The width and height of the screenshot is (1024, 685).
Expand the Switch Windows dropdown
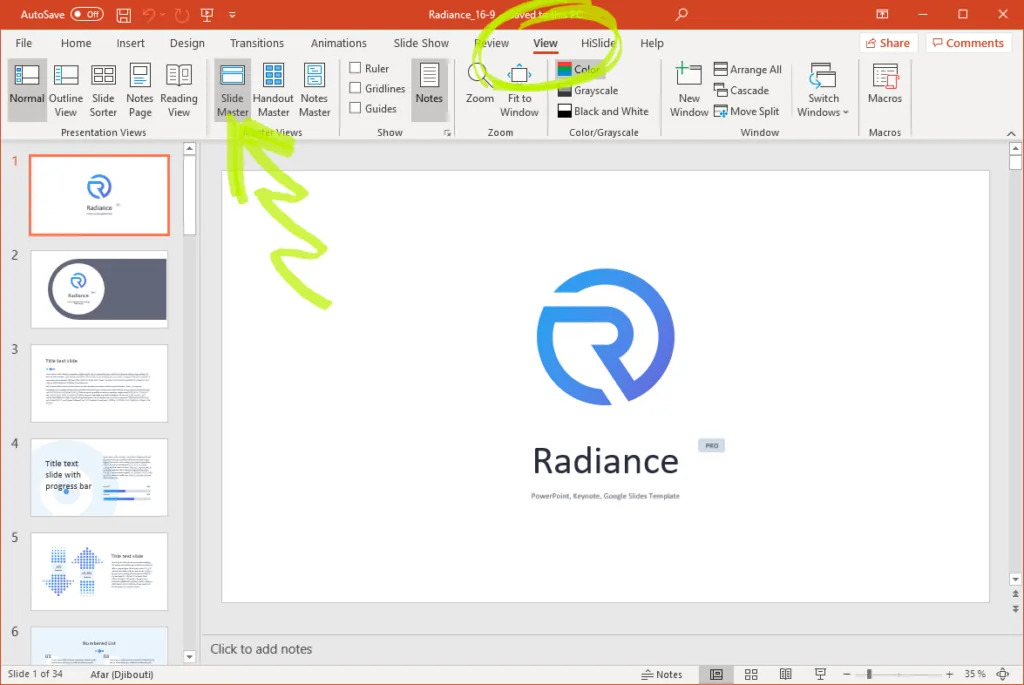click(823, 89)
